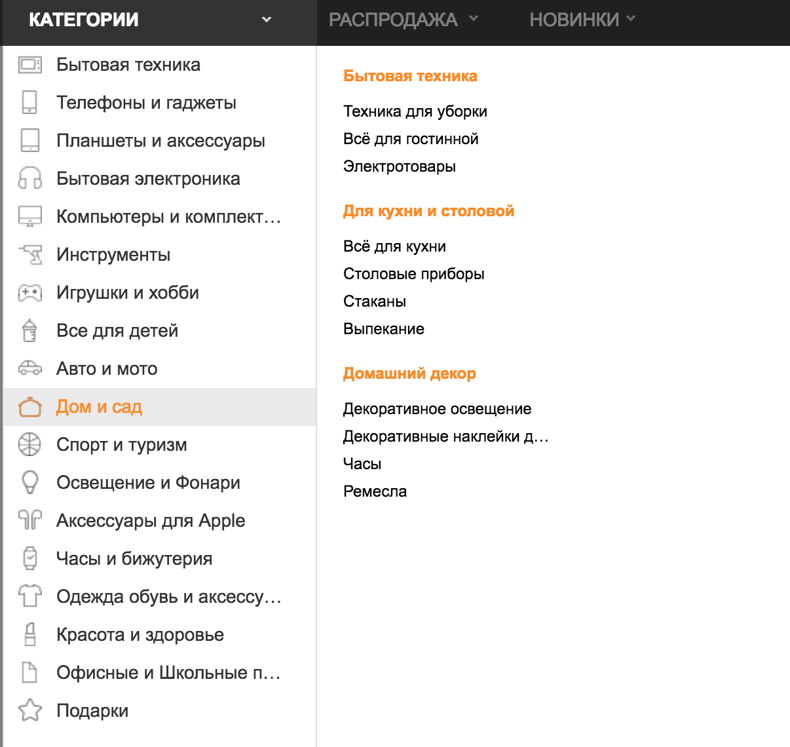
Task: Click the gamepad icon for Игрушки и хобби
Action: [x=30, y=293]
